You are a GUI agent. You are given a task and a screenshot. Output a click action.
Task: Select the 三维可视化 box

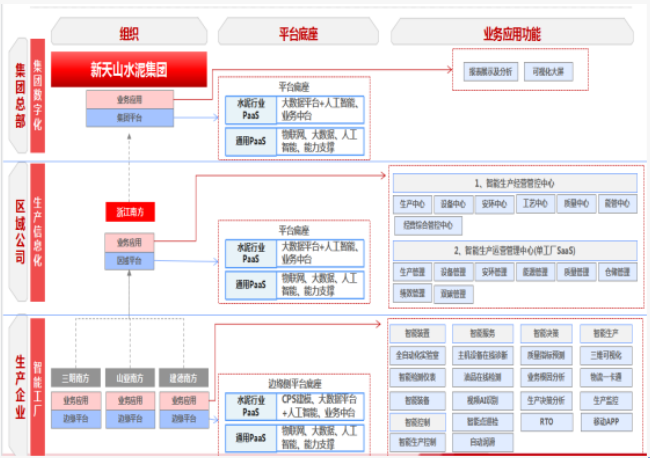pos(606,354)
